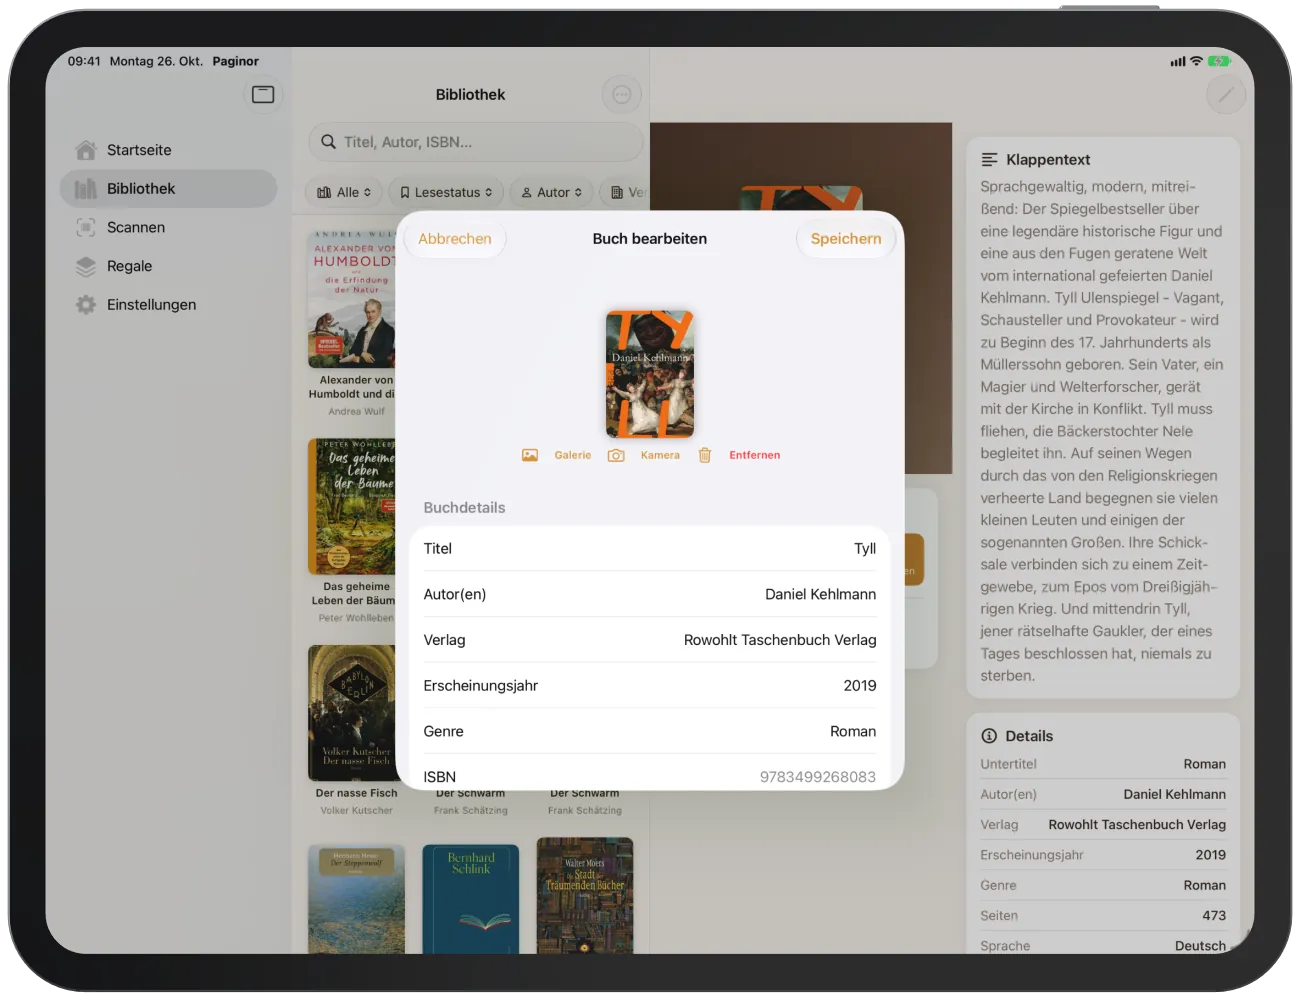Click the Kamera camera icon
The image size is (1300, 998).
click(616, 455)
